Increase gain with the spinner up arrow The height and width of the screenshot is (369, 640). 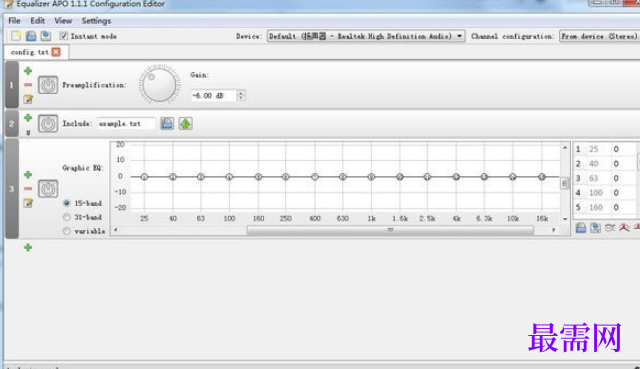pos(241,93)
